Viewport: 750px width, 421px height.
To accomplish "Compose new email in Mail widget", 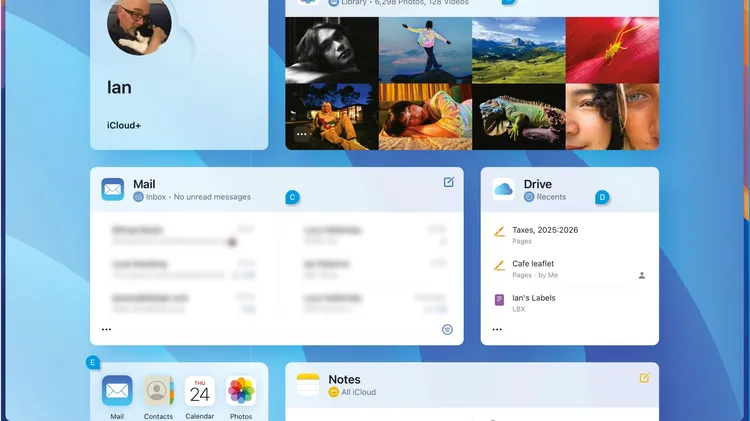I will click(x=449, y=182).
